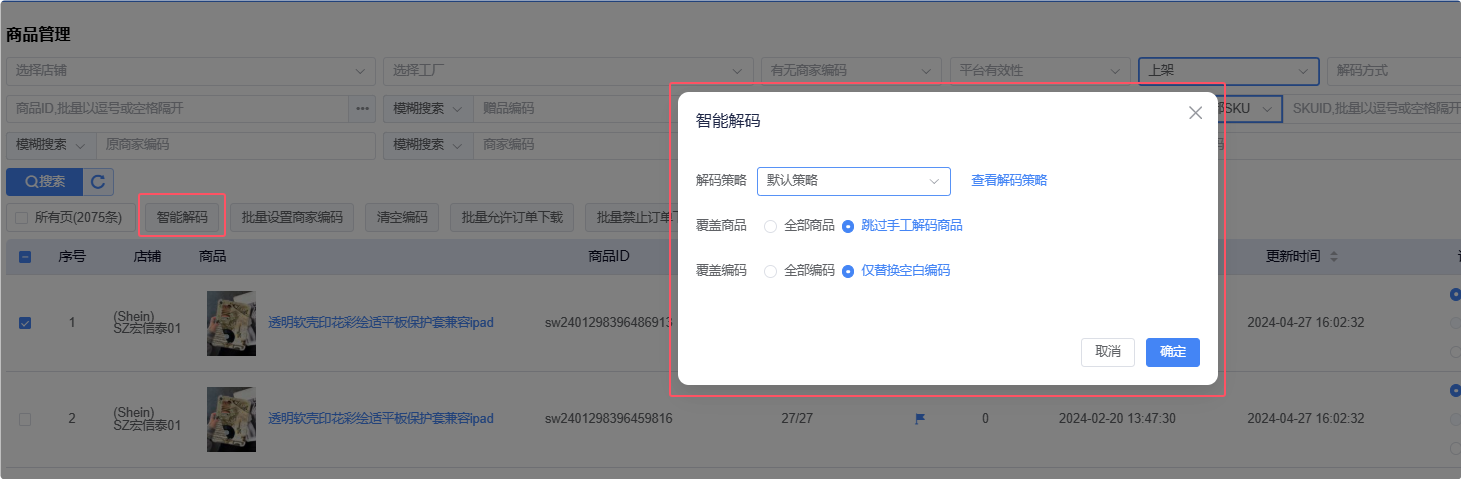Open the 选择店铺 dropdown

pyautogui.click(x=190, y=71)
